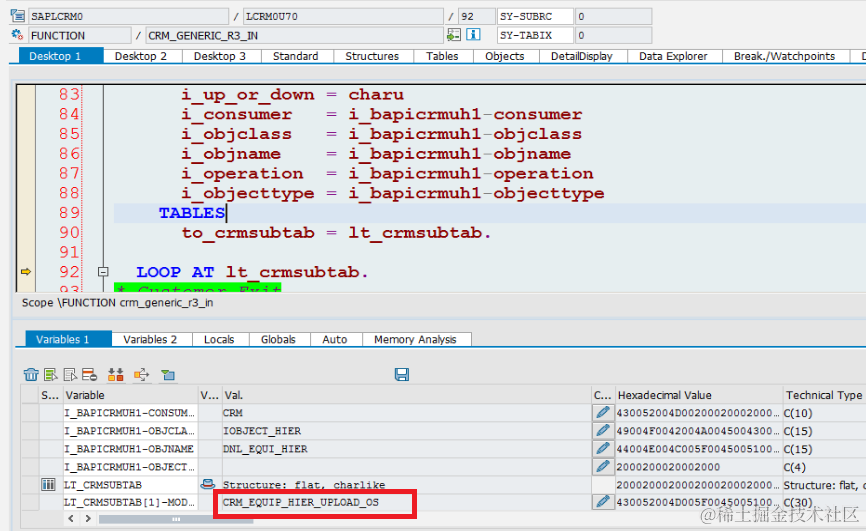Image resolution: width=866 pixels, height=531 pixels.
Task: Click the trash can delete-variables icon
Action: 31,375
